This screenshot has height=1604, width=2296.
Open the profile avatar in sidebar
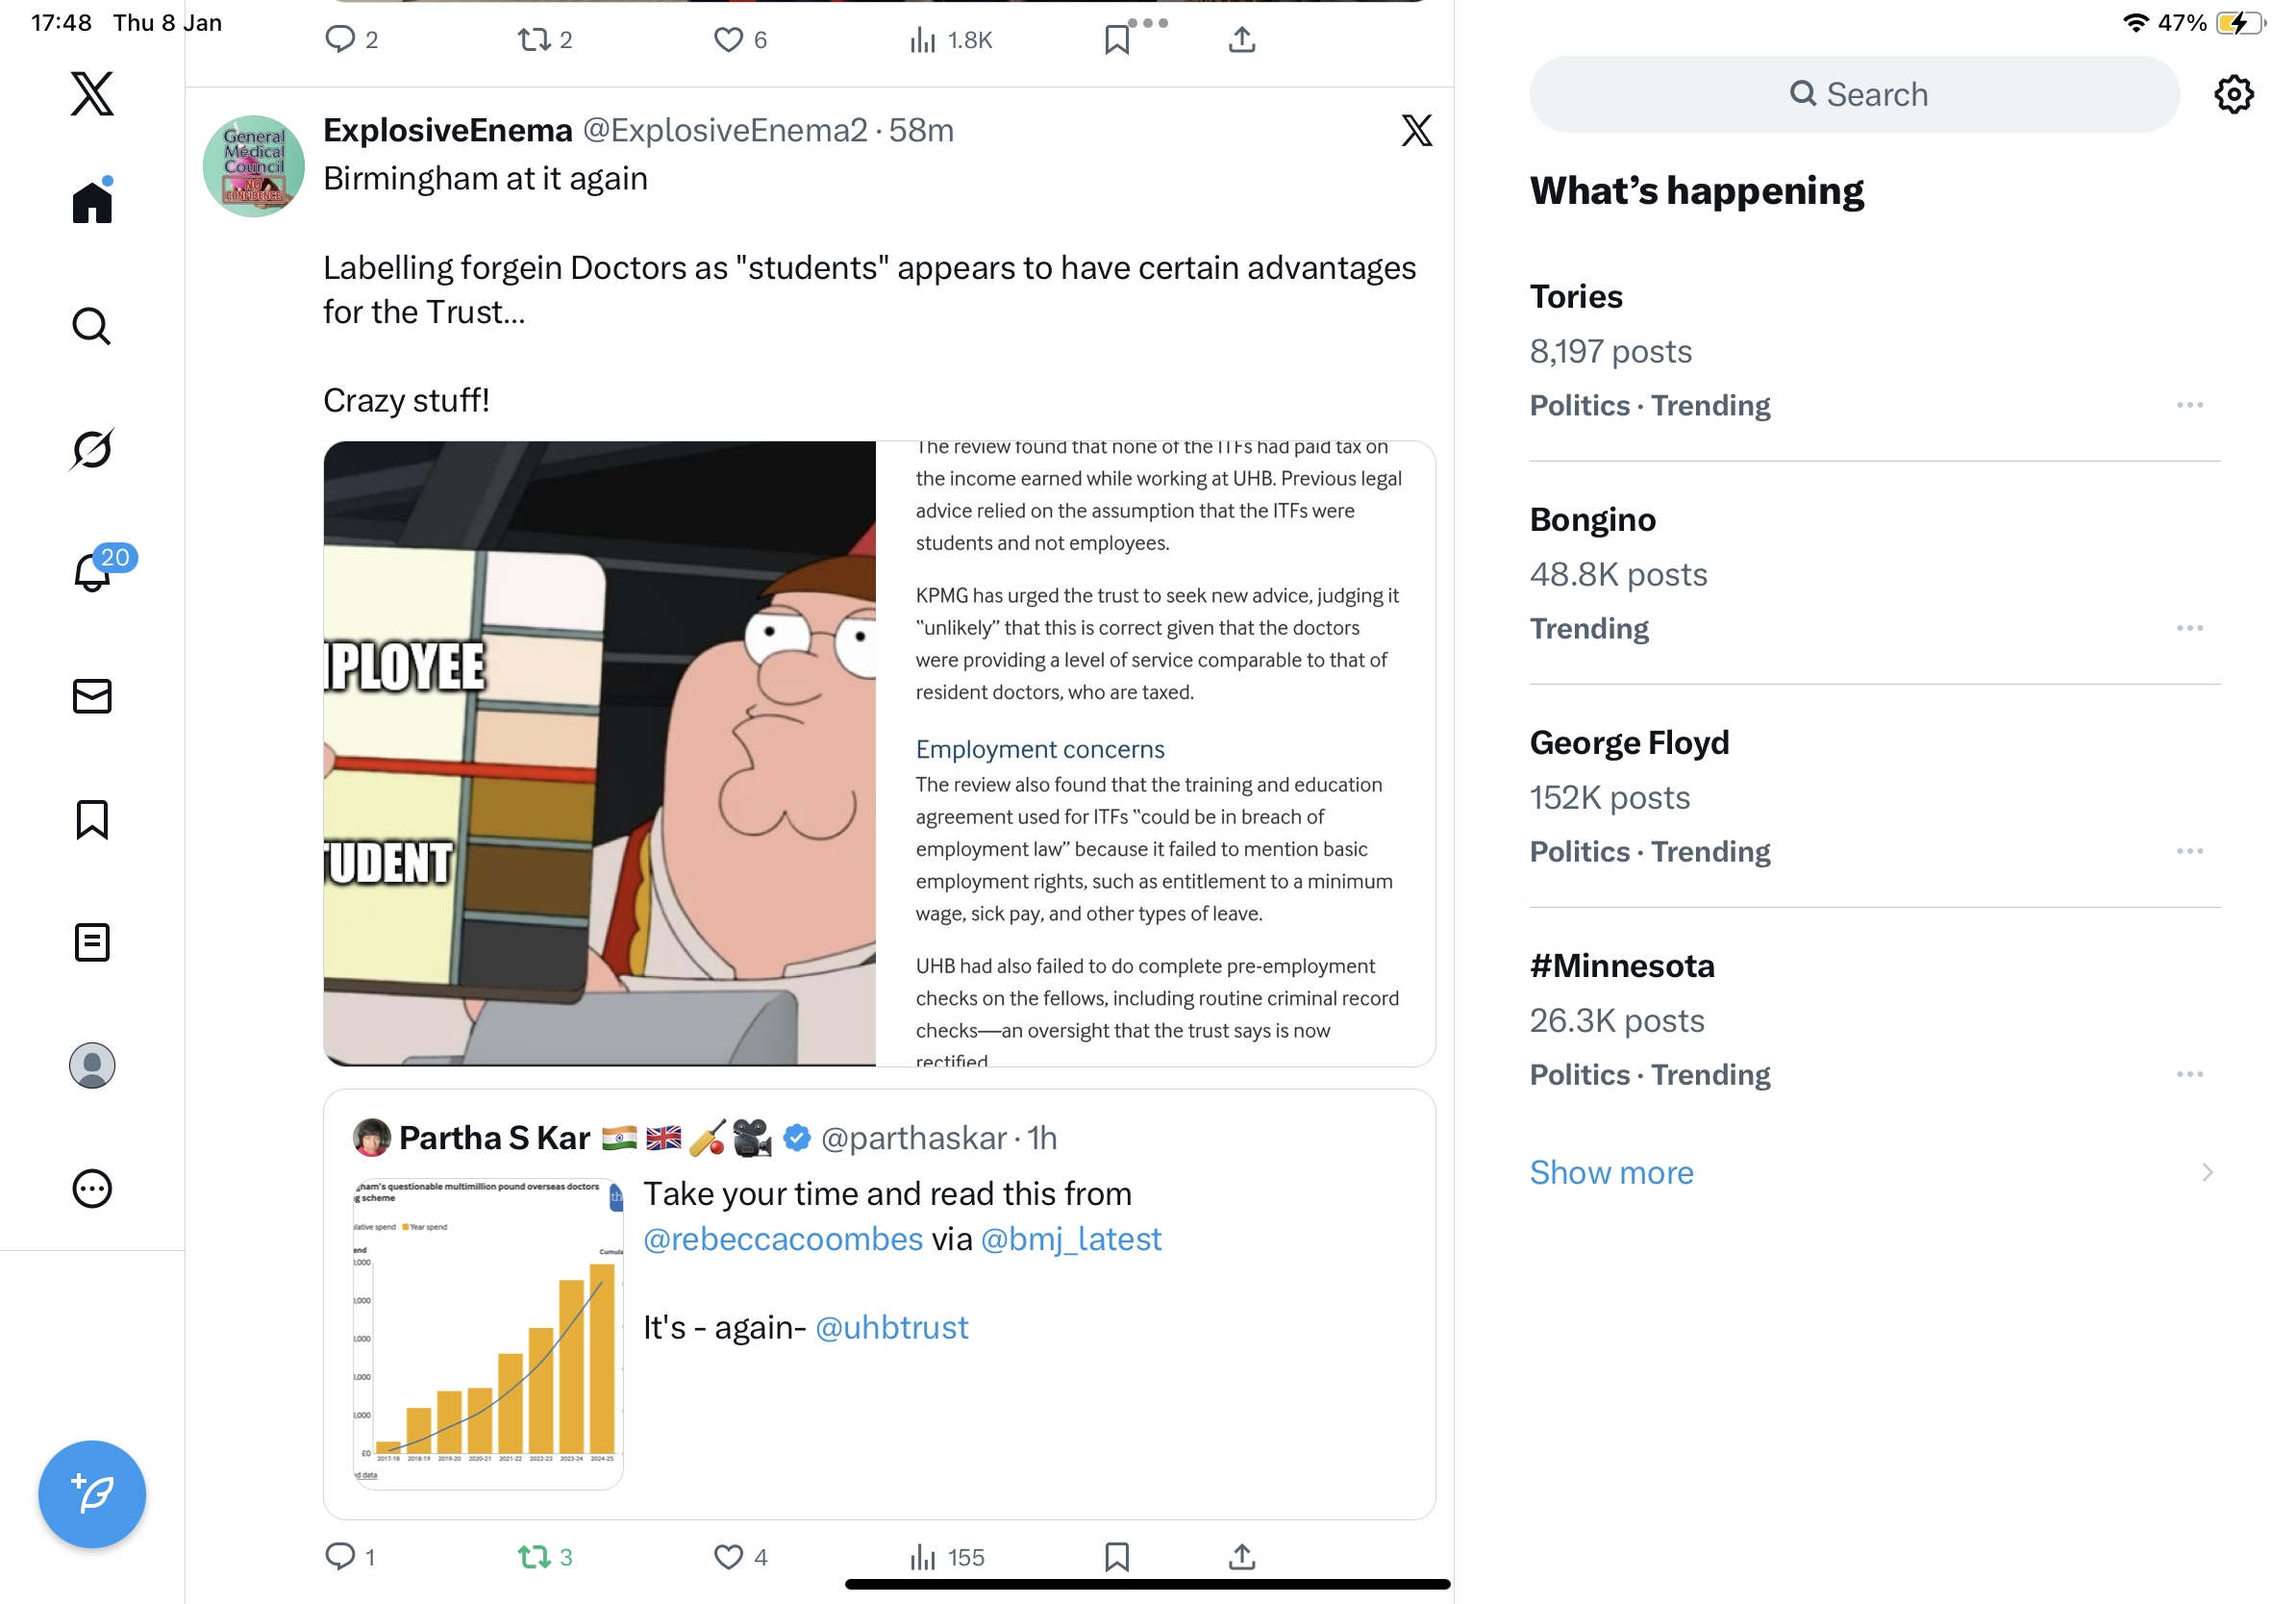92,1065
